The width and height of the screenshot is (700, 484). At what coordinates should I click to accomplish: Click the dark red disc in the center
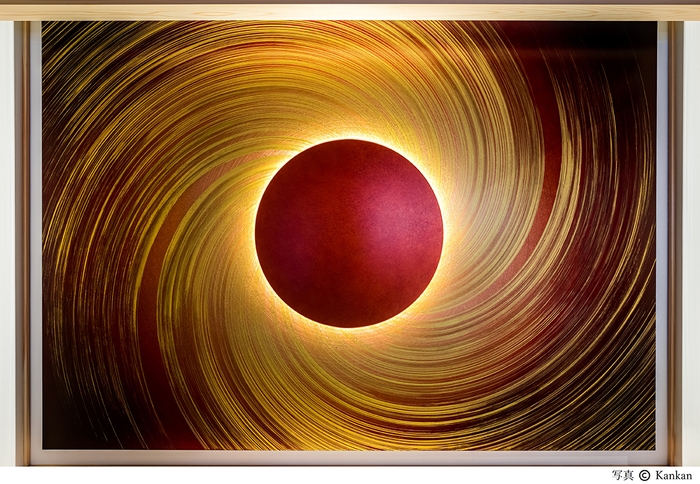[x=348, y=233]
